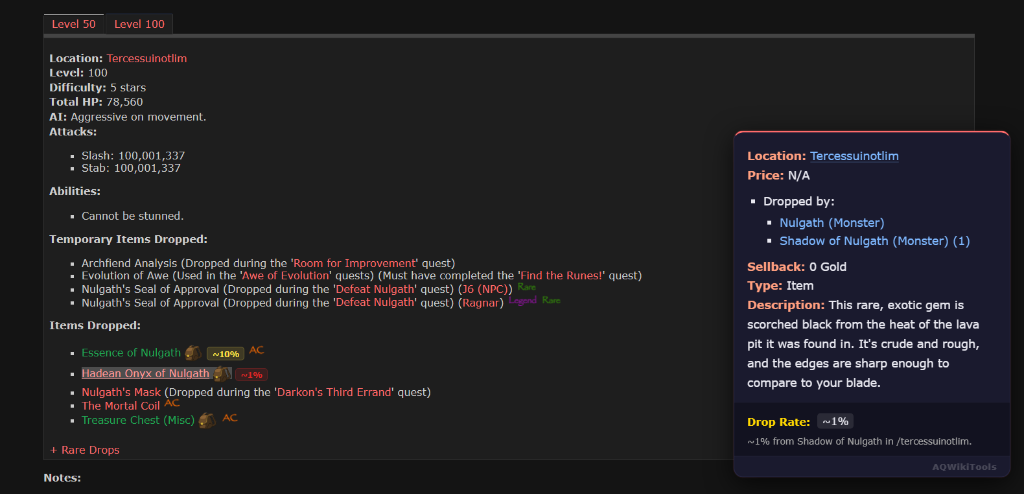This screenshot has height=494, width=1024.
Task: Expand the Rare Drops section
Action: coord(85,450)
